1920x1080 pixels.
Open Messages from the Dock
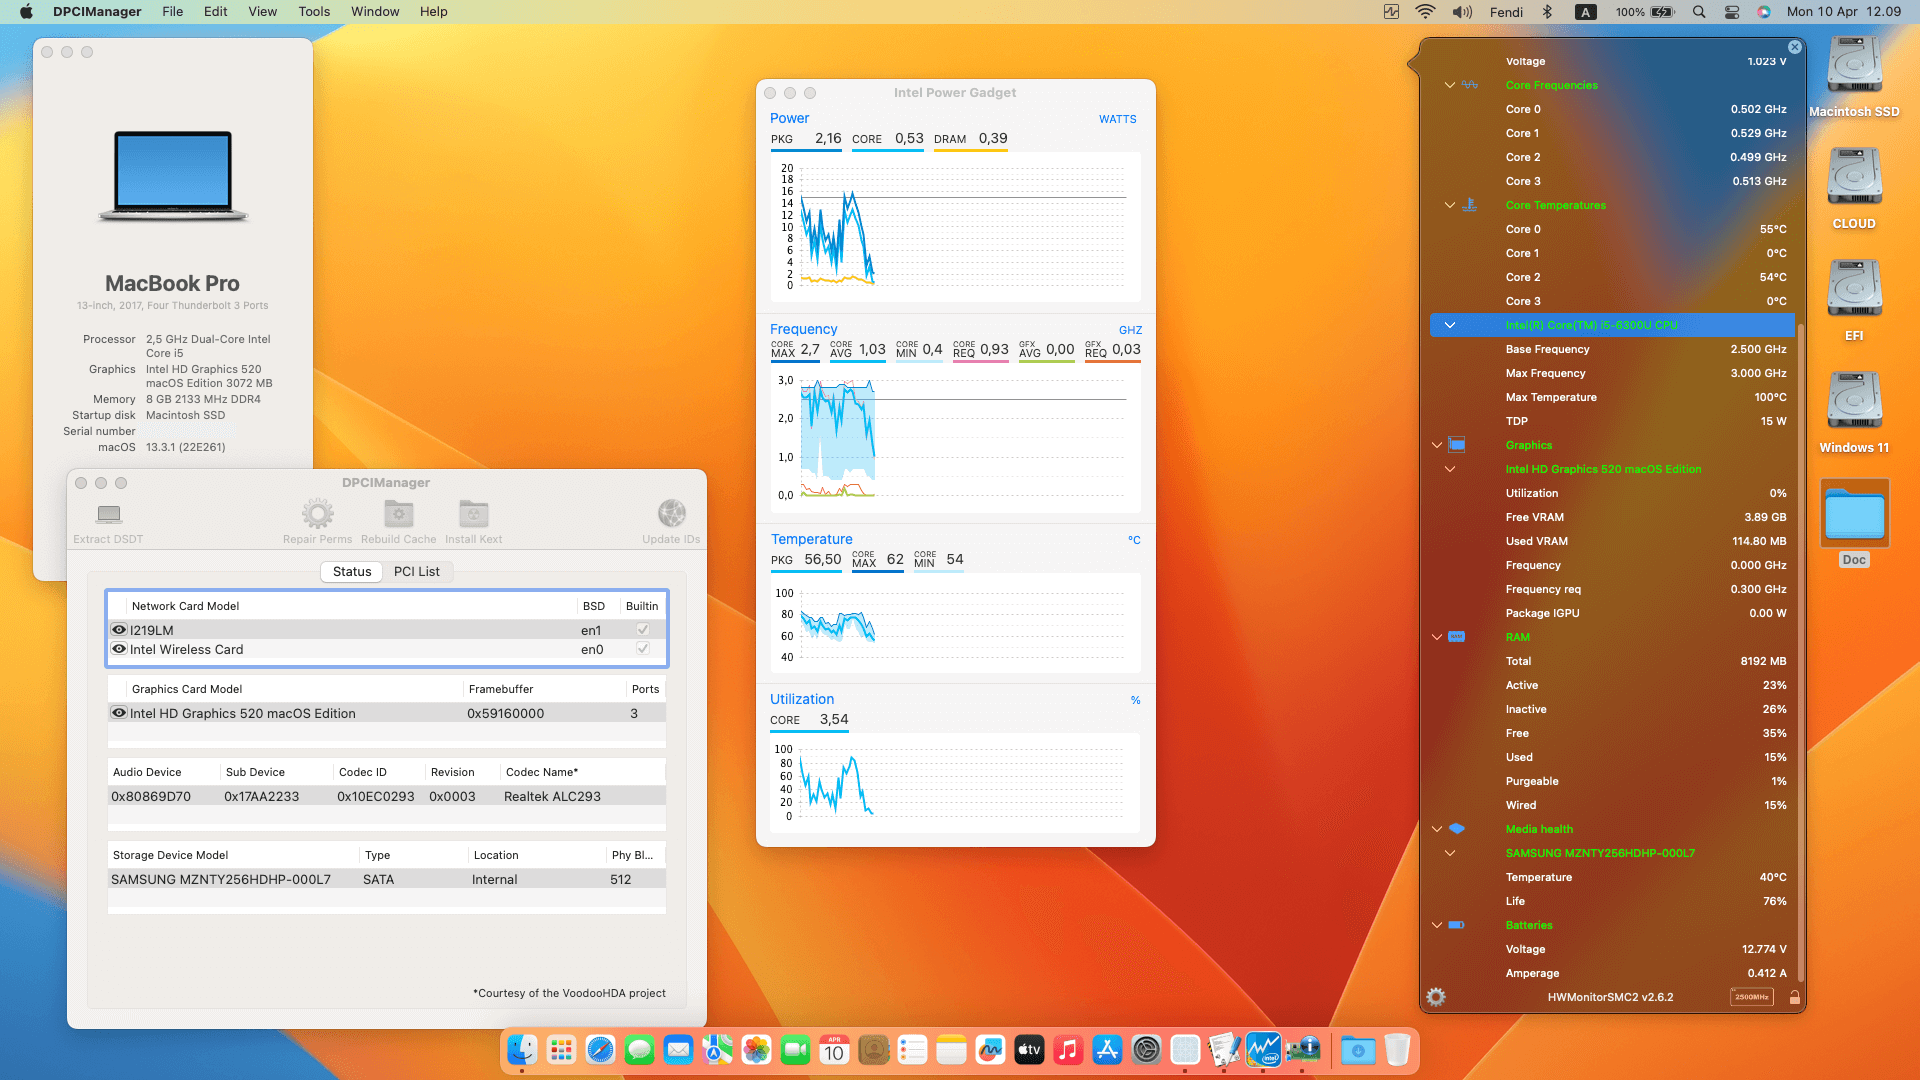coord(639,1050)
